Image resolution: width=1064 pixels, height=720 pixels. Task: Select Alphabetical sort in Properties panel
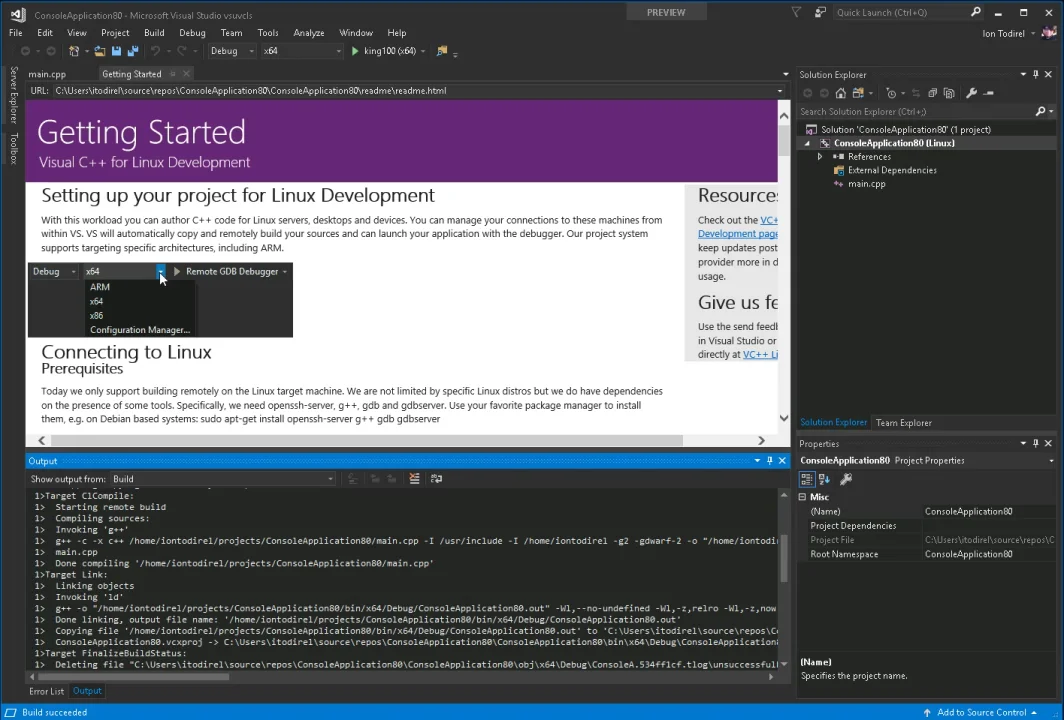(824, 479)
